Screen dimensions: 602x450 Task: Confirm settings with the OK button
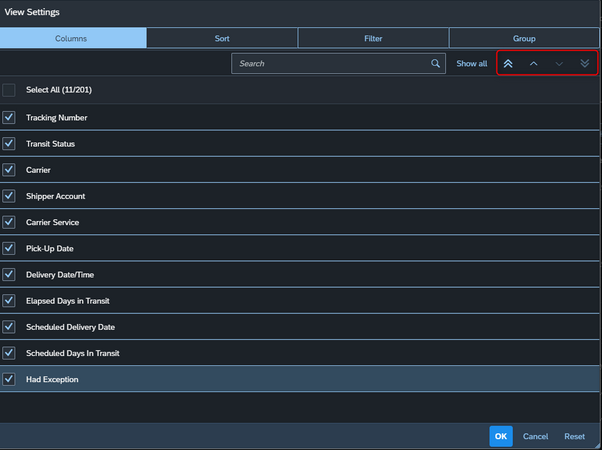501,436
